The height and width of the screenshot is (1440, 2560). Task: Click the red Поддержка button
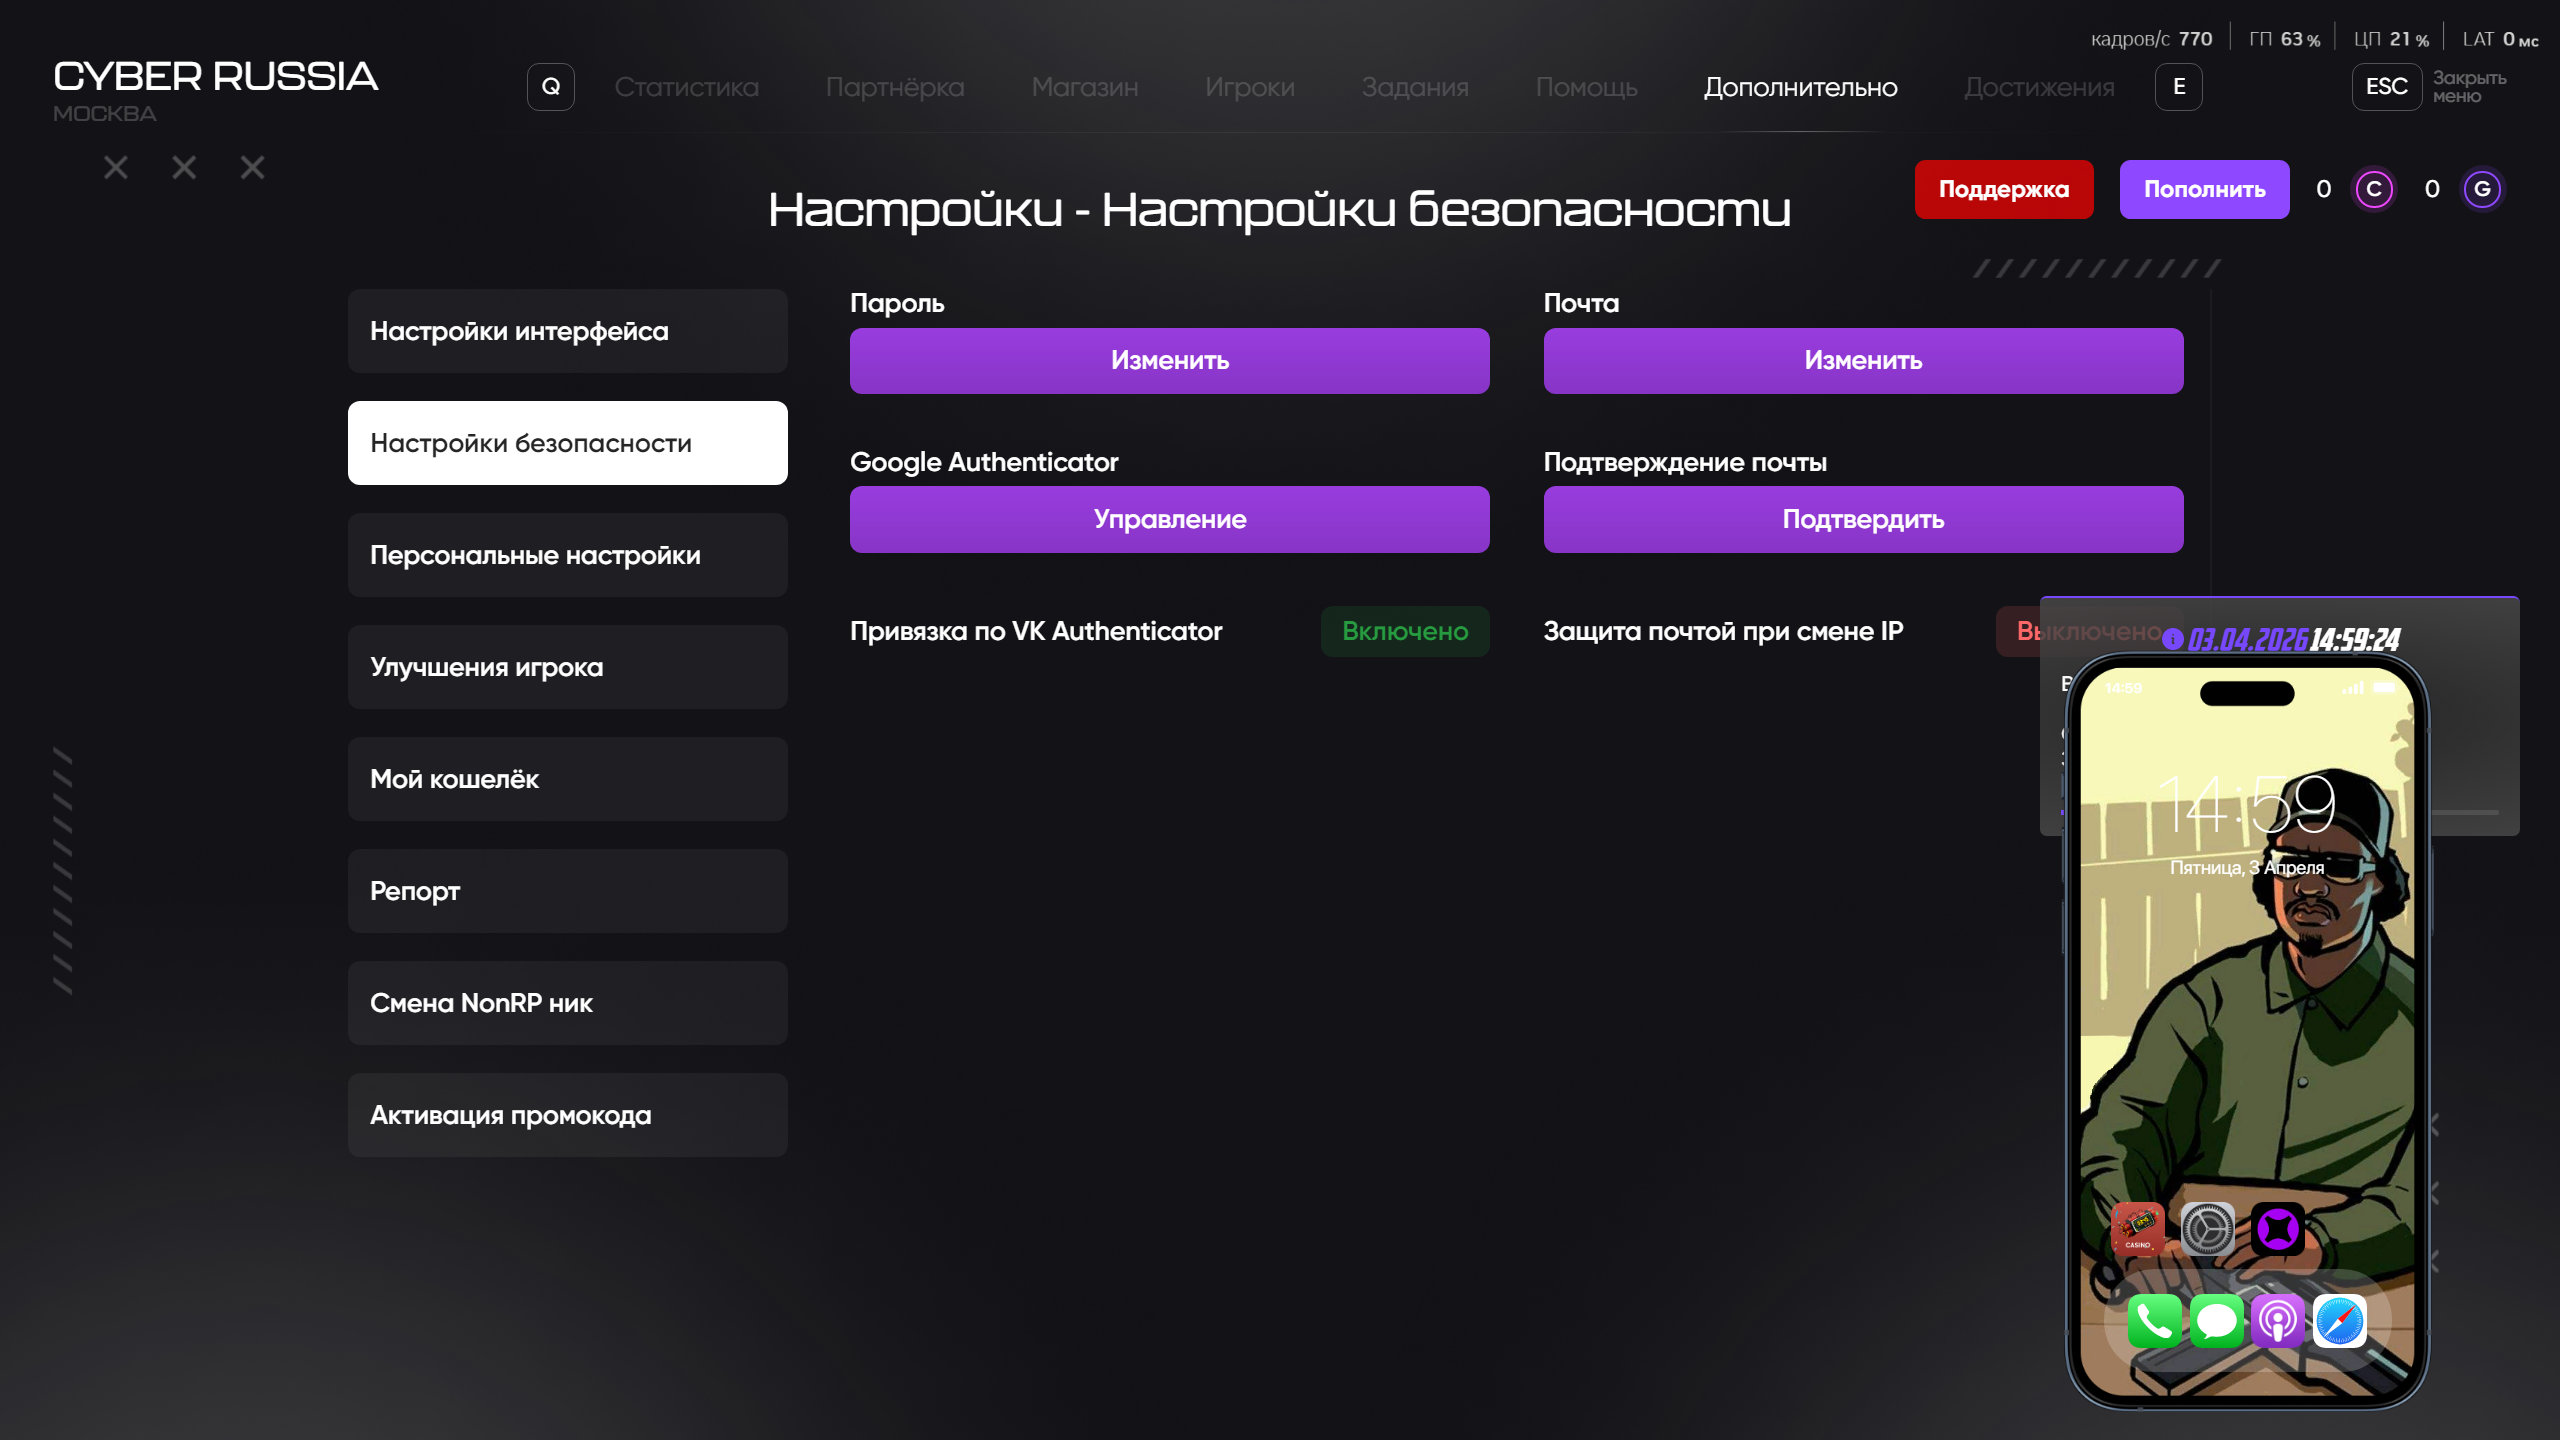tap(2003, 189)
